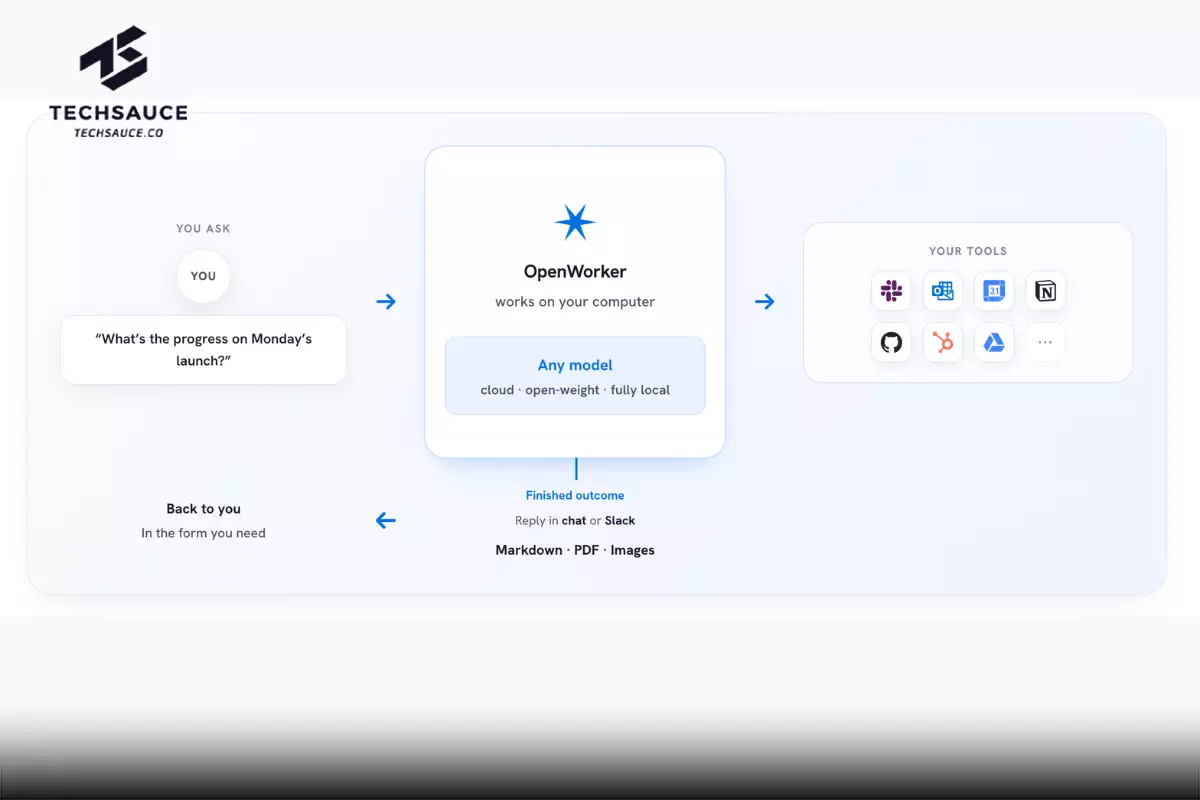Open the Google Drive tool icon
Image resolution: width=1200 pixels, height=800 pixels.
pos(994,343)
